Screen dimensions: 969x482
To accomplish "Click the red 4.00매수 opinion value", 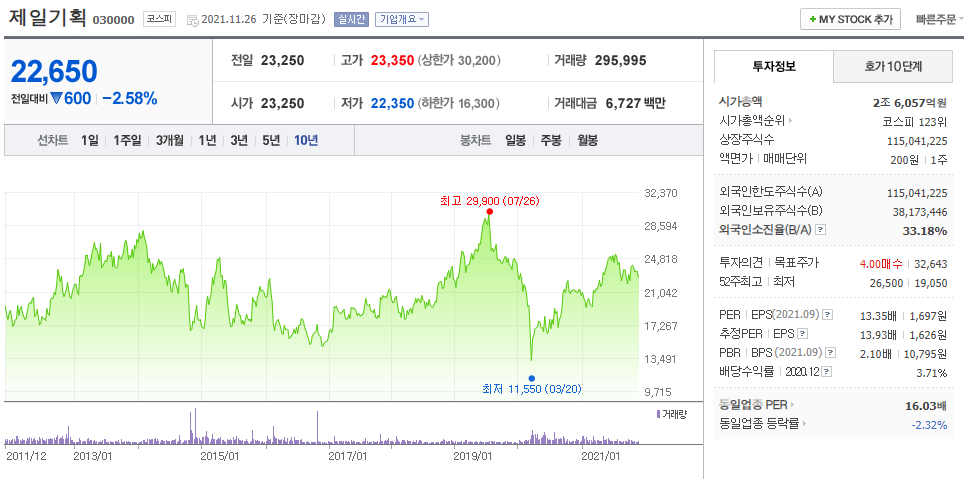I will 881,263.
